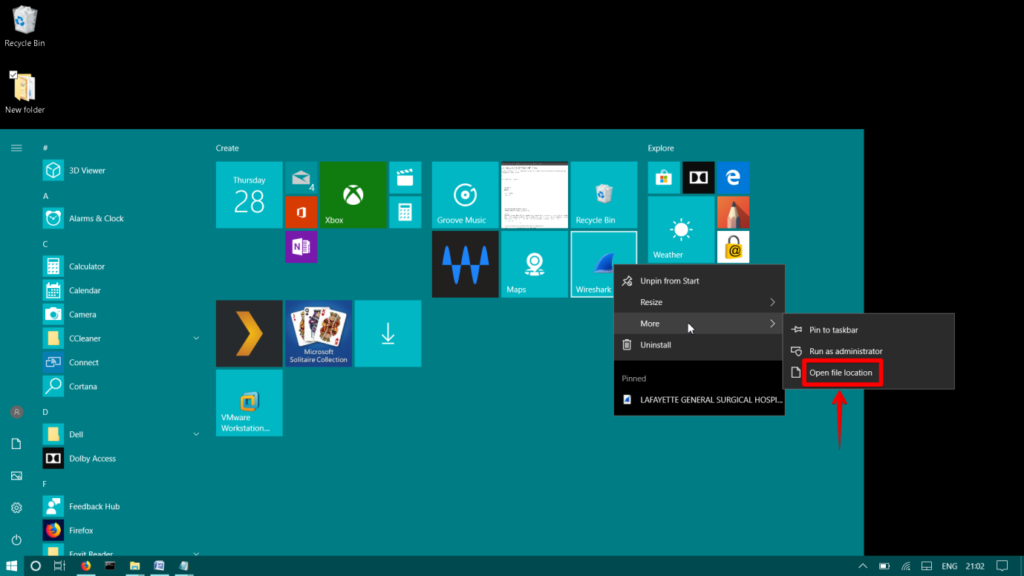Screen dimensions: 1024x576
Task: Open Microsoft Solitaire Collection tile
Action: coord(318,333)
